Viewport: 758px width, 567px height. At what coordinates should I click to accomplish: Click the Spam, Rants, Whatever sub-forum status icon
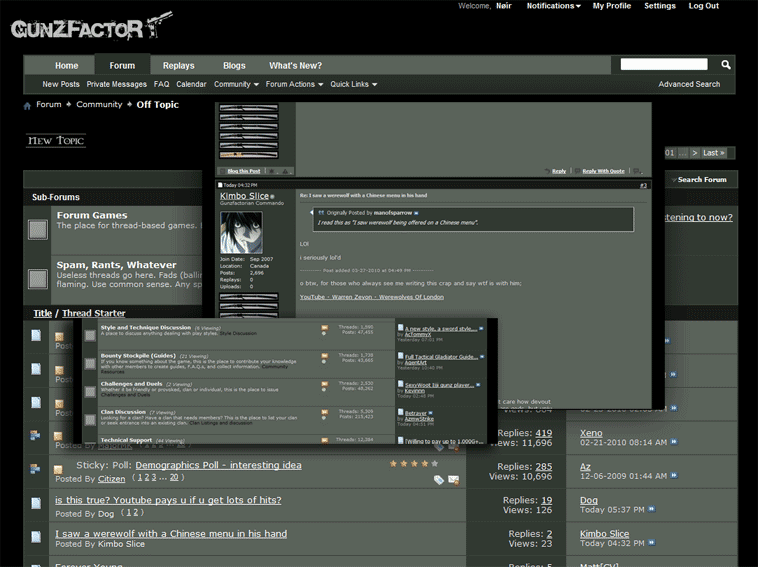point(38,279)
